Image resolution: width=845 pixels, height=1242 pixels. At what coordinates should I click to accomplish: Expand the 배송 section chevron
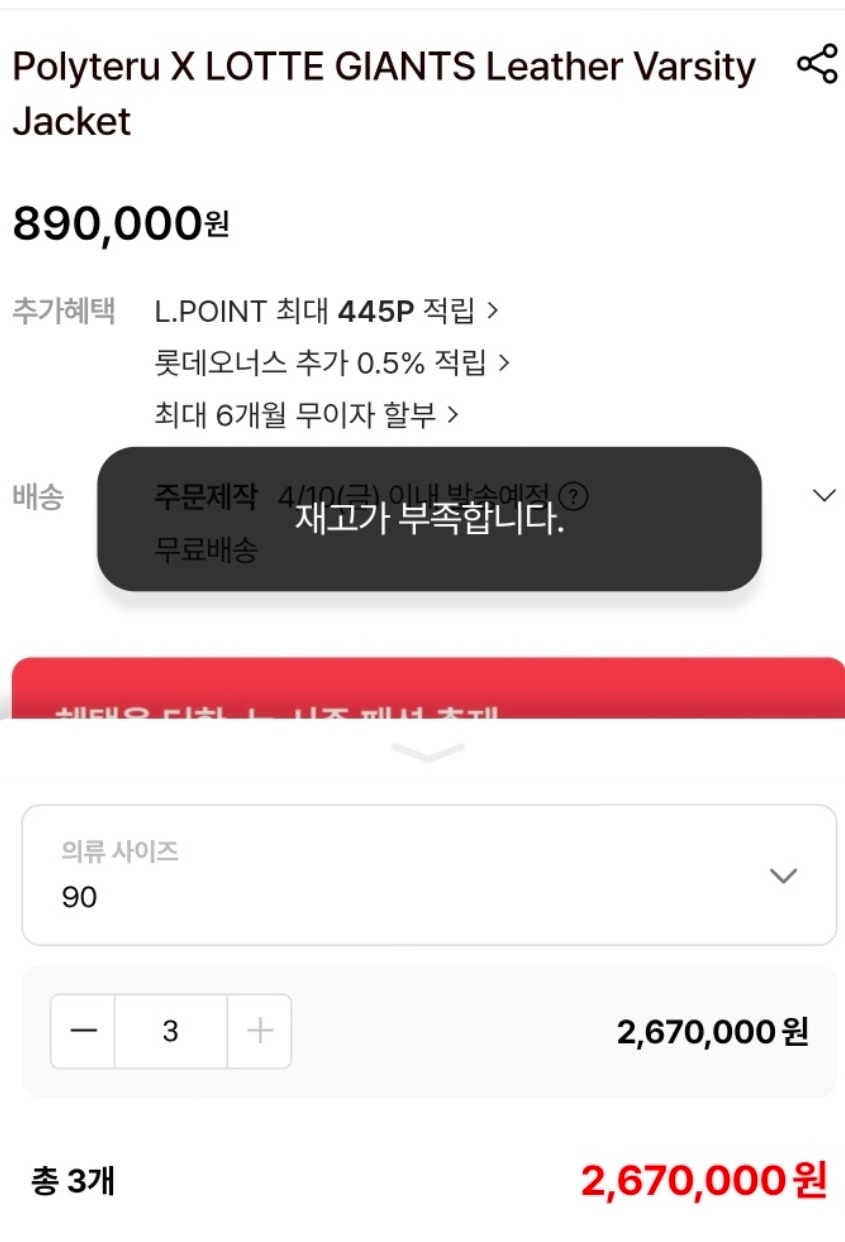click(824, 496)
